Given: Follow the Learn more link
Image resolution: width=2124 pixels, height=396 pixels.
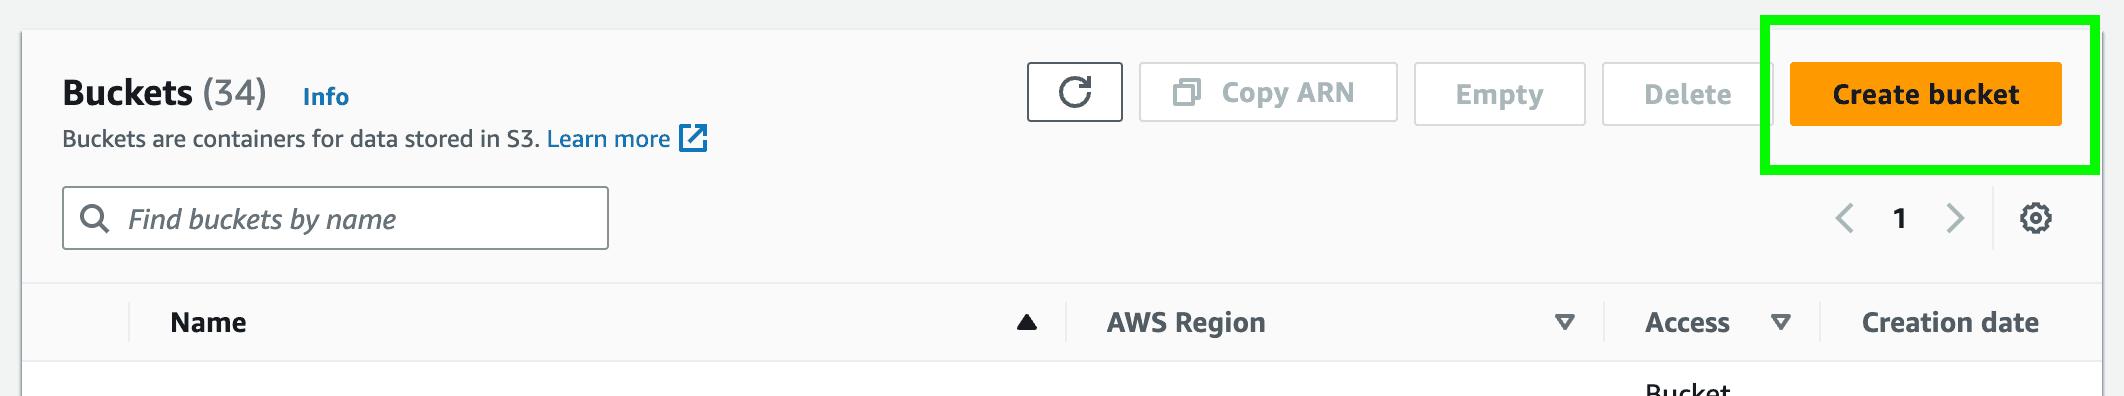Looking at the screenshot, I should pos(608,139).
